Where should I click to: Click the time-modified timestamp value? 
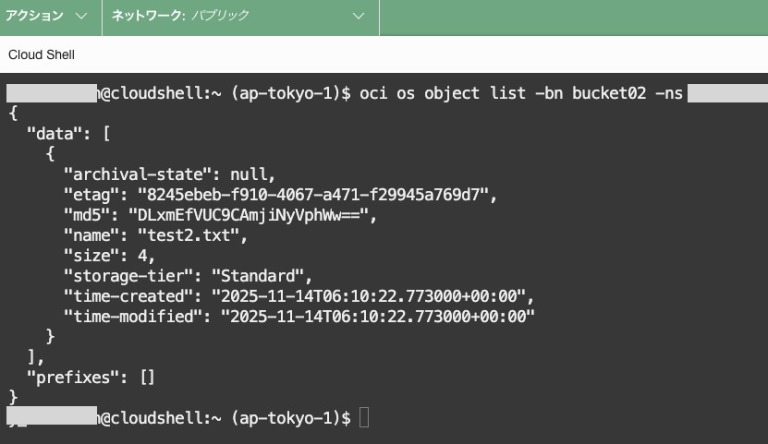382,316
